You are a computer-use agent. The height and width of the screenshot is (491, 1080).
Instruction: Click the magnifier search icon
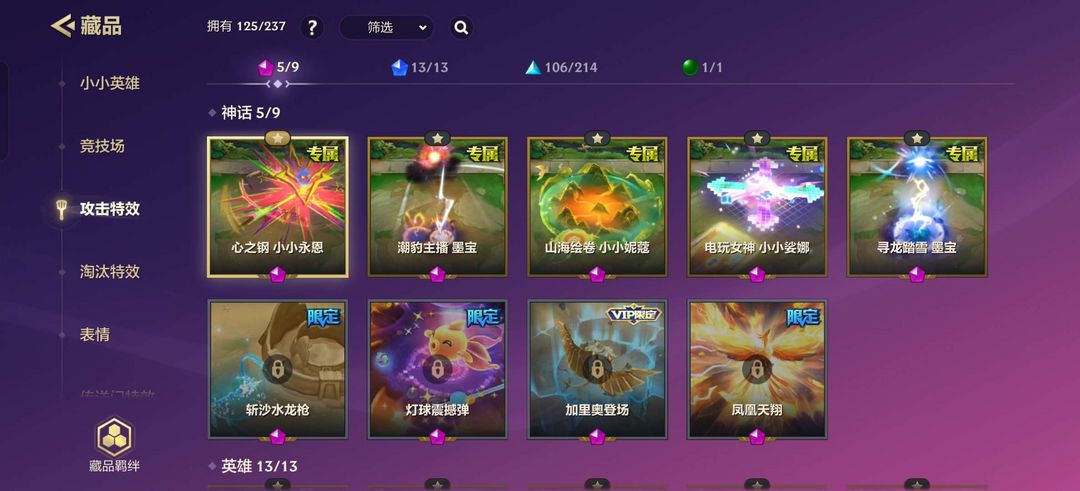pos(461,28)
